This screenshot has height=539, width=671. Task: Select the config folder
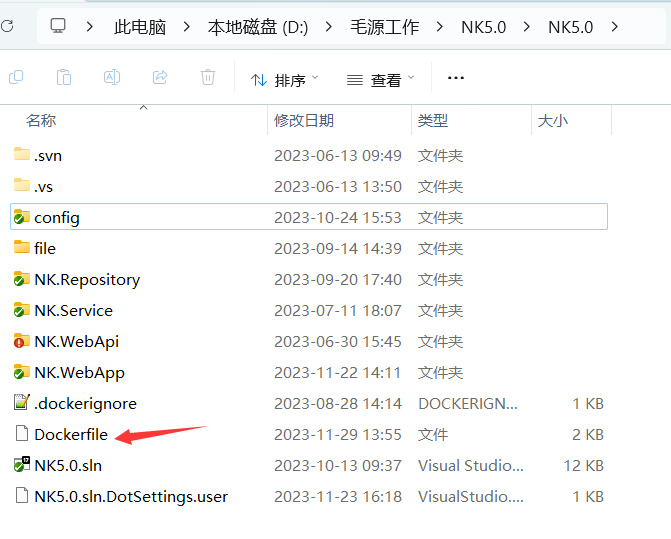[x=56, y=217]
